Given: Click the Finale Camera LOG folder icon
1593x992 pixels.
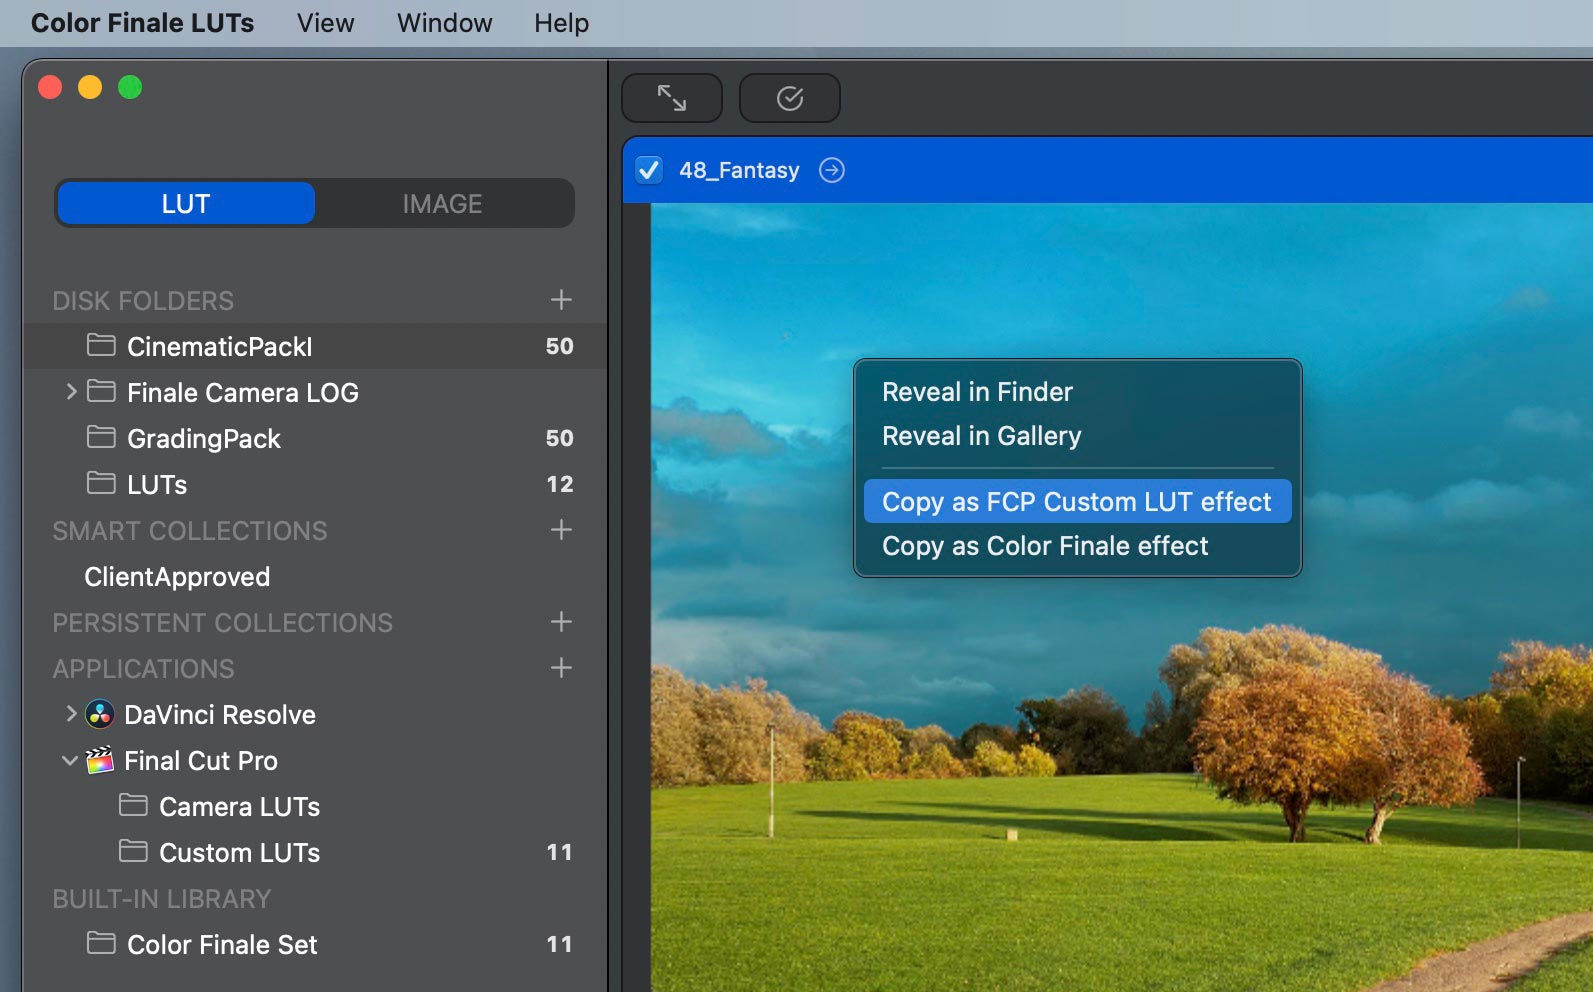Looking at the screenshot, I should (101, 391).
